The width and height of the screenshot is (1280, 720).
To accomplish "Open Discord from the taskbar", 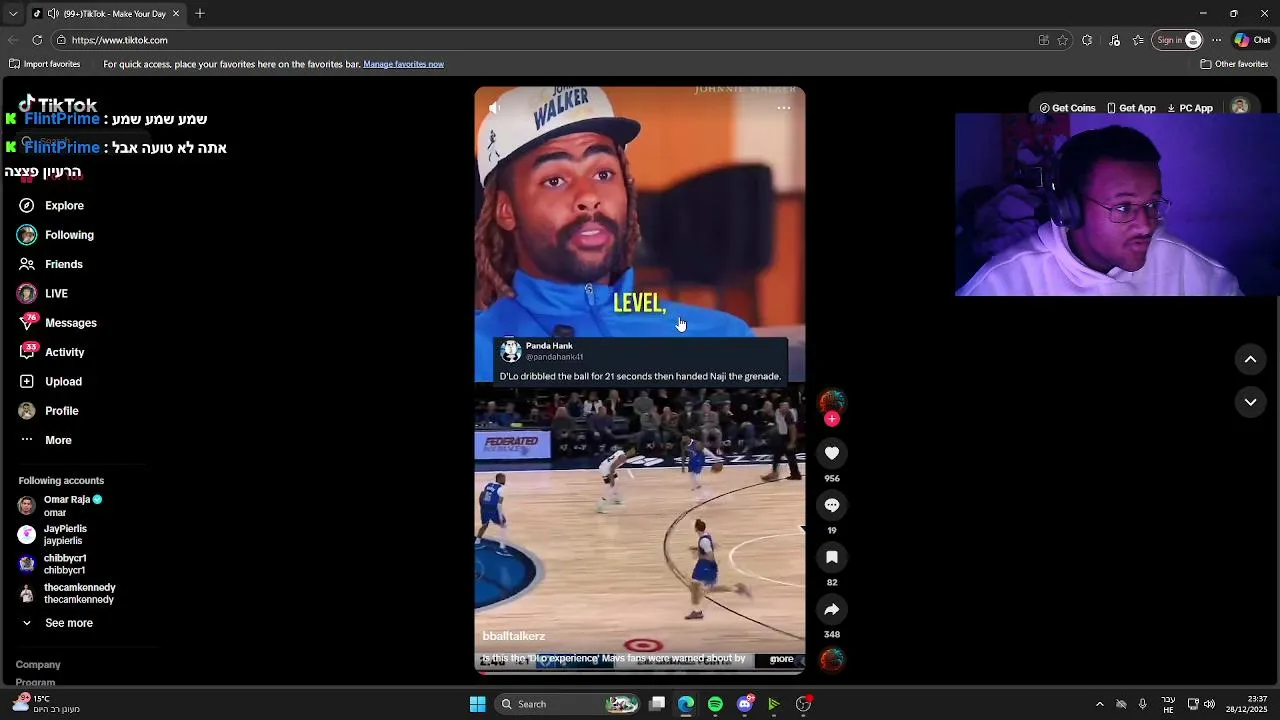I will (x=744, y=704).
